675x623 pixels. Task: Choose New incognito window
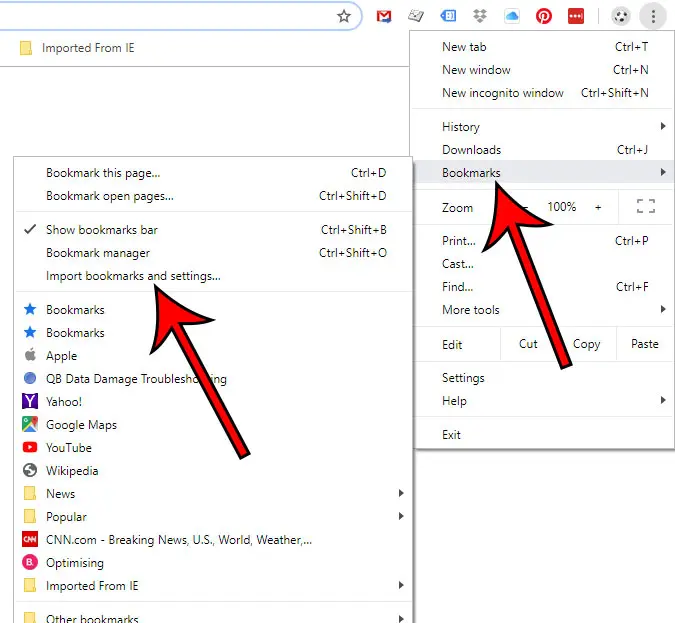502,93
